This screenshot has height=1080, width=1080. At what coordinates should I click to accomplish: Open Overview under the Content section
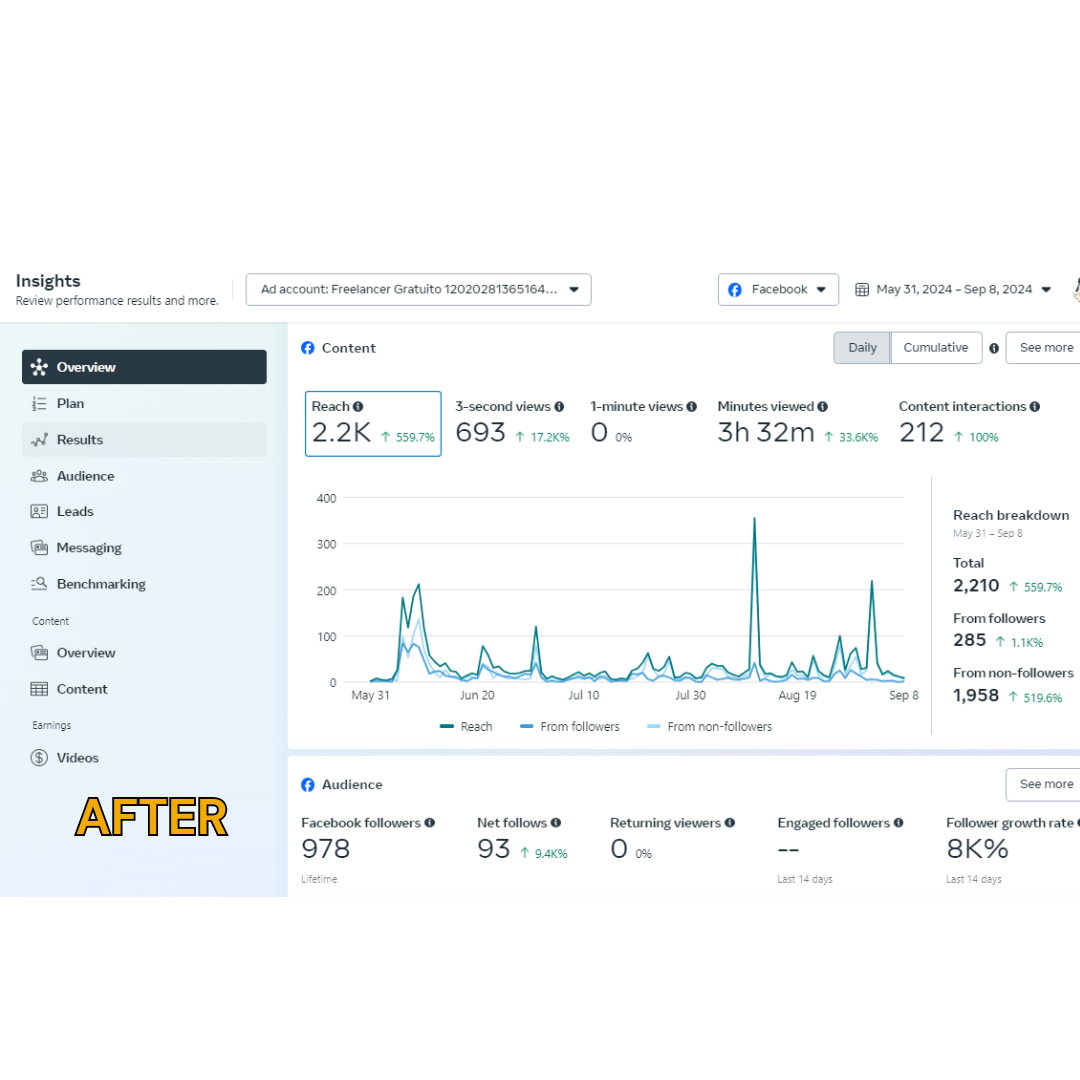point(144,652)
